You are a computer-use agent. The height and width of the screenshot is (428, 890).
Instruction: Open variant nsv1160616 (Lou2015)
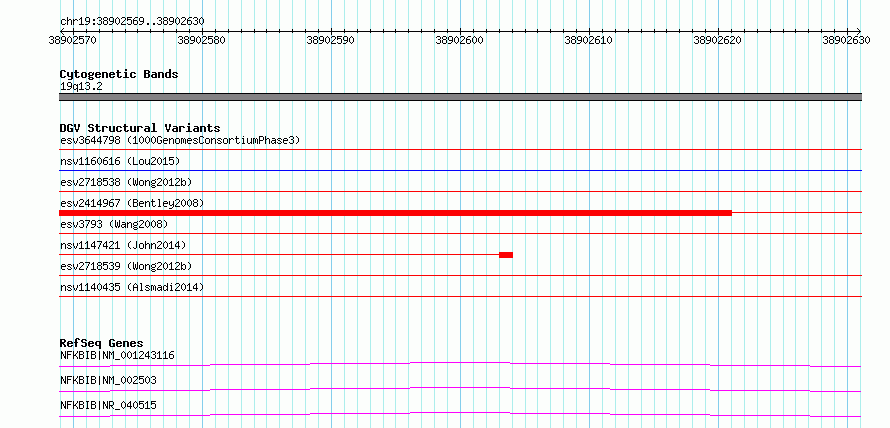(x=120, y=162)
